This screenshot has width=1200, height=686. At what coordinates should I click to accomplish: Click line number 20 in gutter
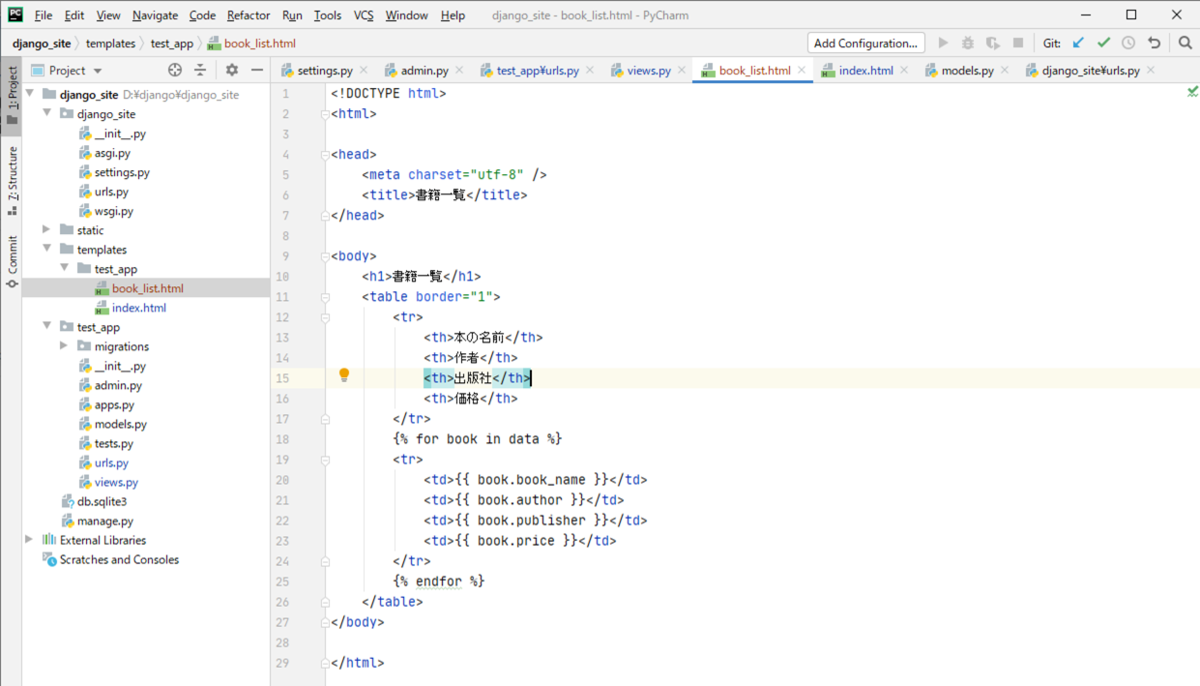pyautogui.click(x=282, y=480)
